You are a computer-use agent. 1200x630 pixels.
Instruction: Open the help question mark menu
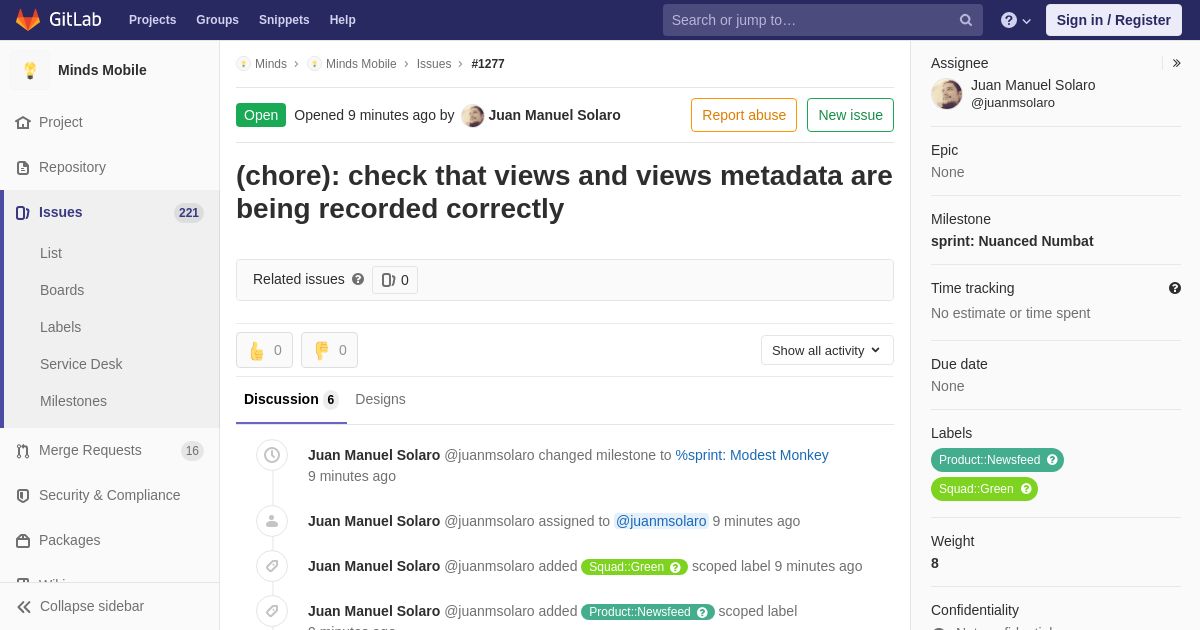1016,20
